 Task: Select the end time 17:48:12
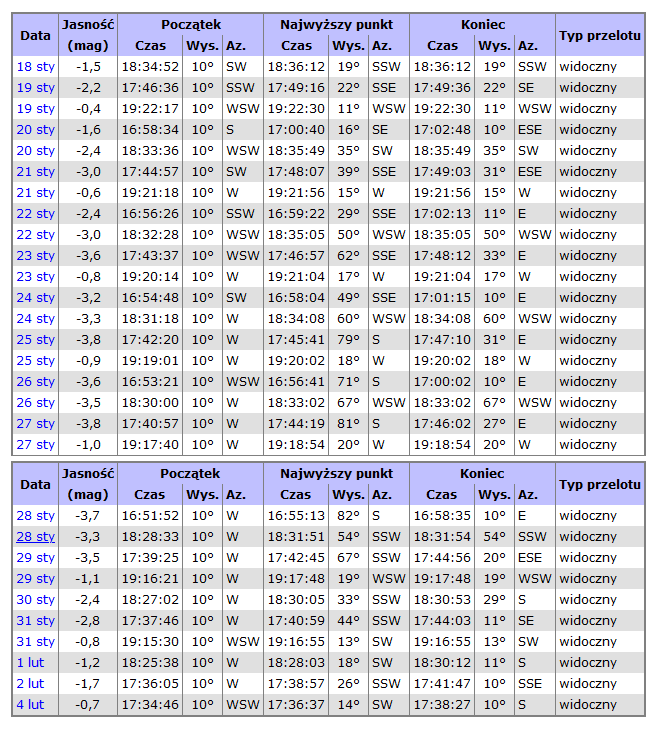pos(442,256)
